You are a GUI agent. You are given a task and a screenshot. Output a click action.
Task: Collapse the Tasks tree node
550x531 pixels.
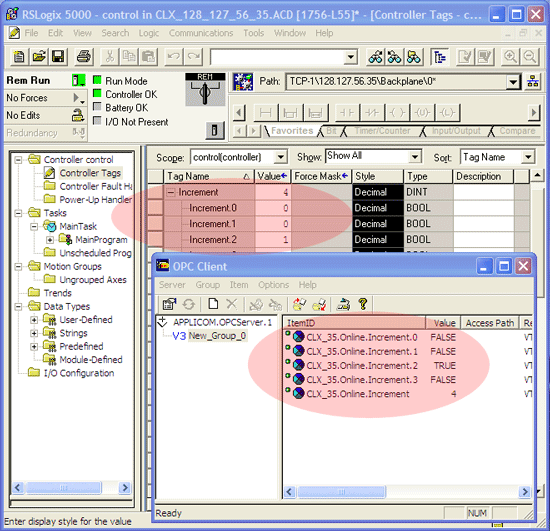click(18, 213)
